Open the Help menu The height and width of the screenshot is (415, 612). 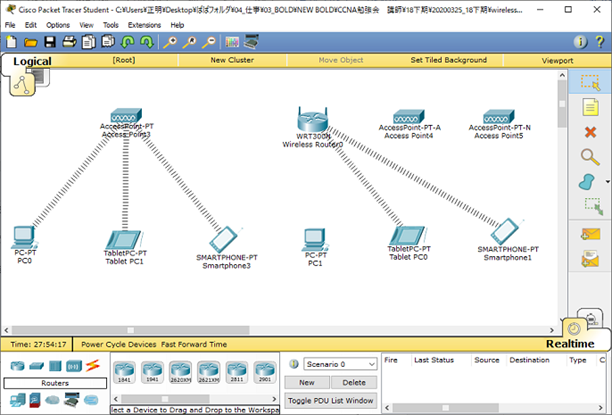(x=177, y=25)
